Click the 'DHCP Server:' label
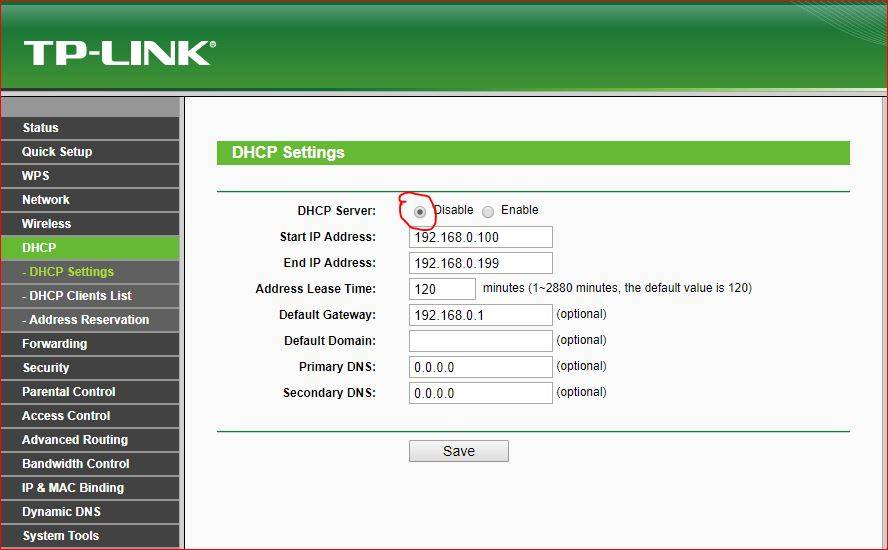The height and width of the screenshot is (550, 888). point(336,211)
